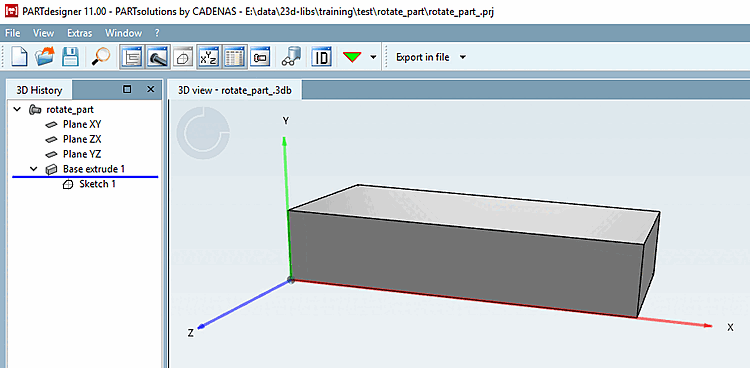
Task: Select Plane YZ in the history tree
Action: 82,154
